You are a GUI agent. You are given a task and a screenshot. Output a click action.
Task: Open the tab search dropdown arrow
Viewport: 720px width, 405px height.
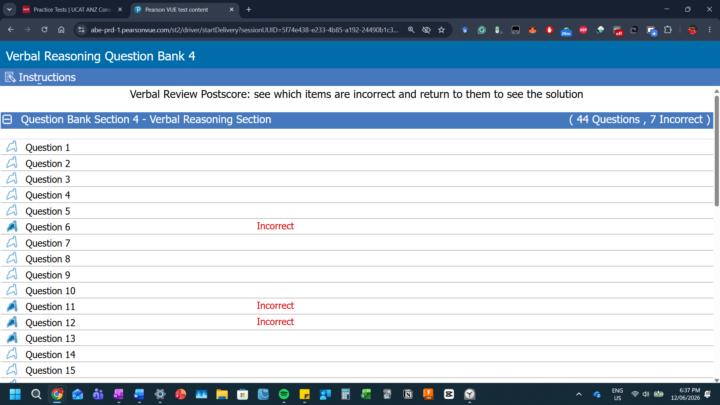tap(9, 9)
